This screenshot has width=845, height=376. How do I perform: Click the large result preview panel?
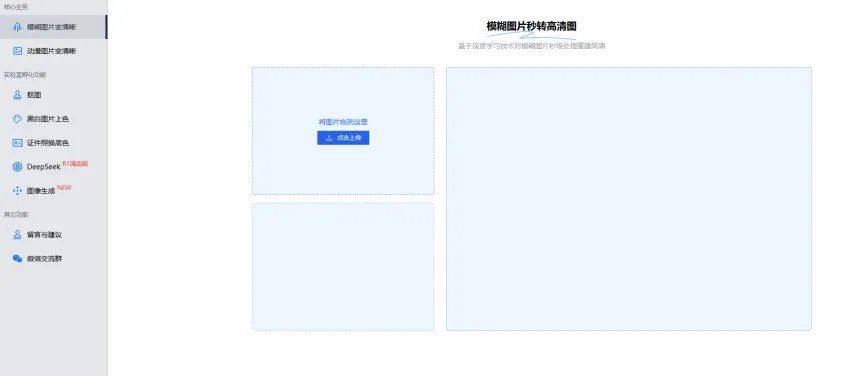point(628,199)
